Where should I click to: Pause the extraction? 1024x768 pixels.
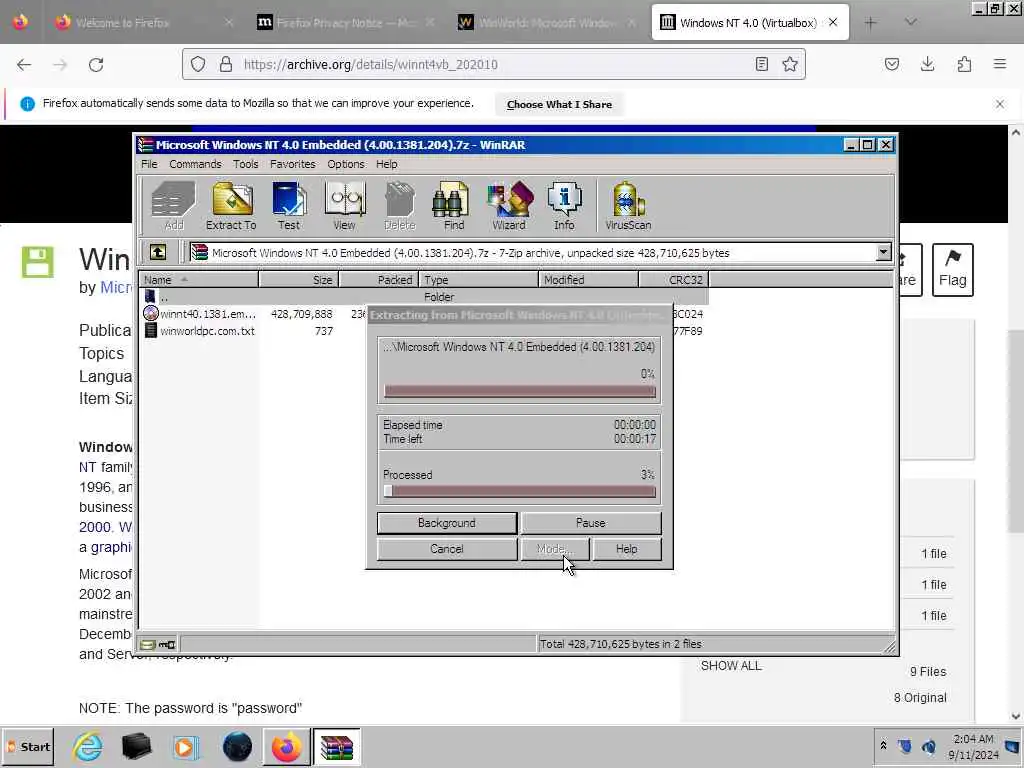point(590,523)
